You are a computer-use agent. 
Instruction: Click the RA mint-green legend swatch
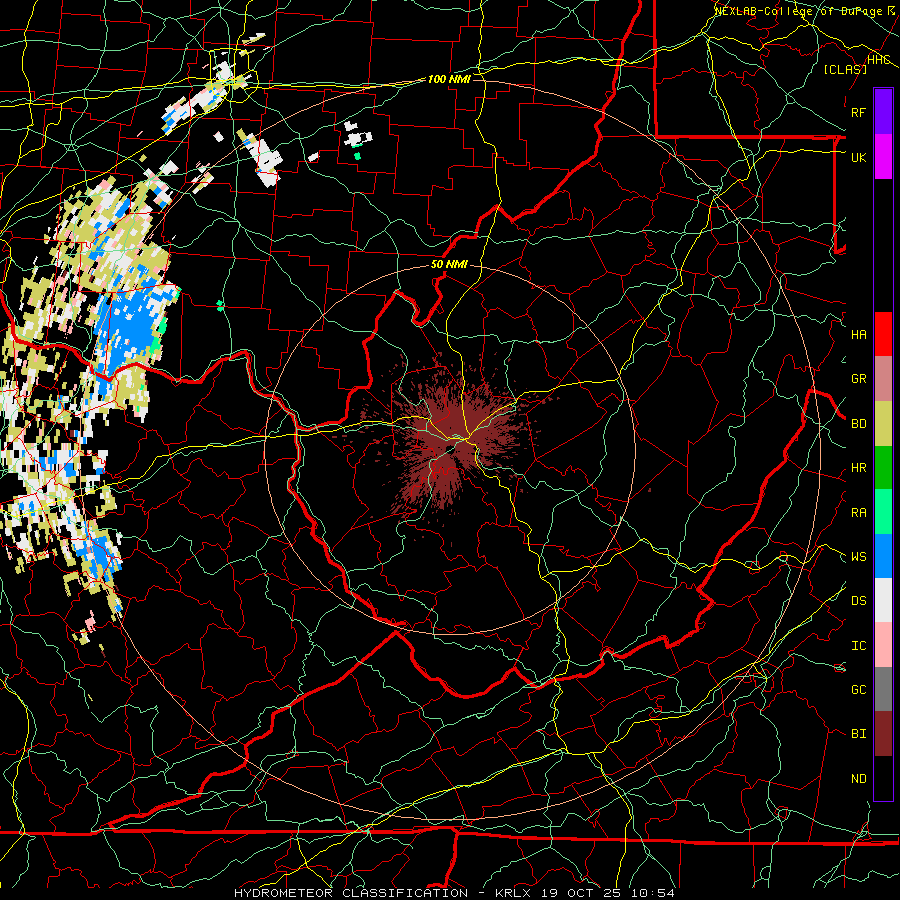coord(883,512)
